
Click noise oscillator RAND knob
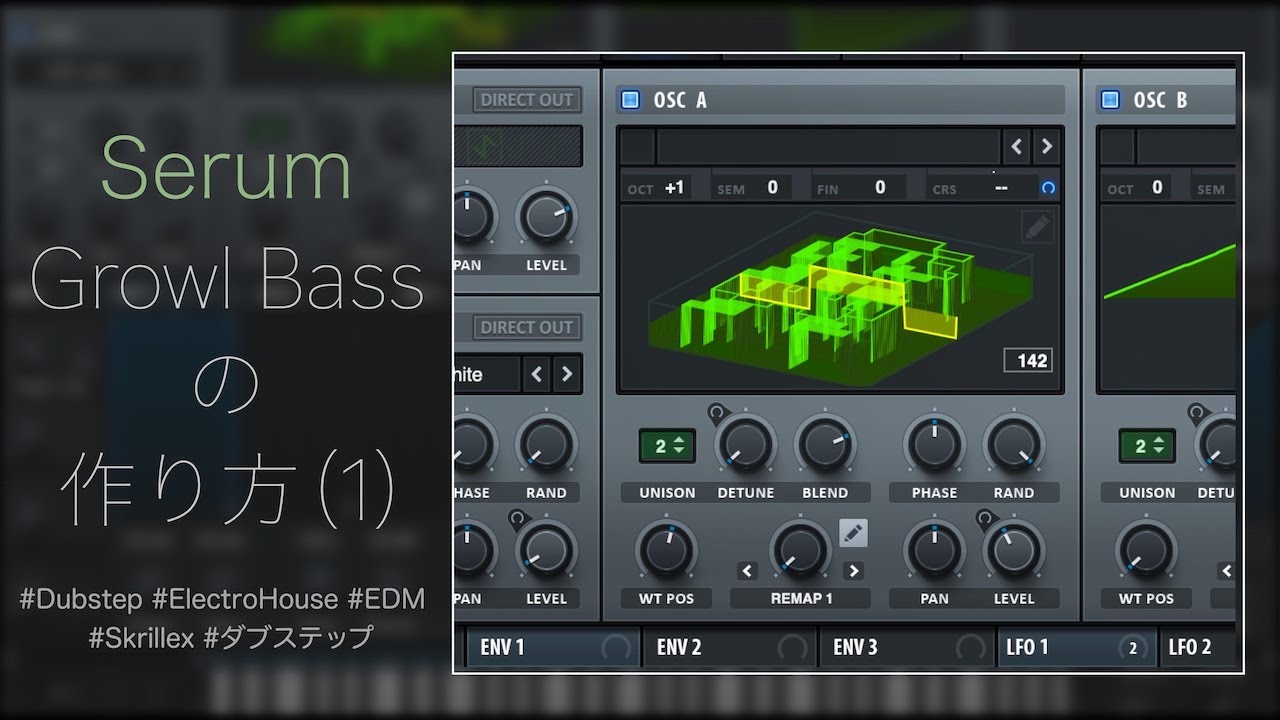pyautogui.click(x=546, y=445)
